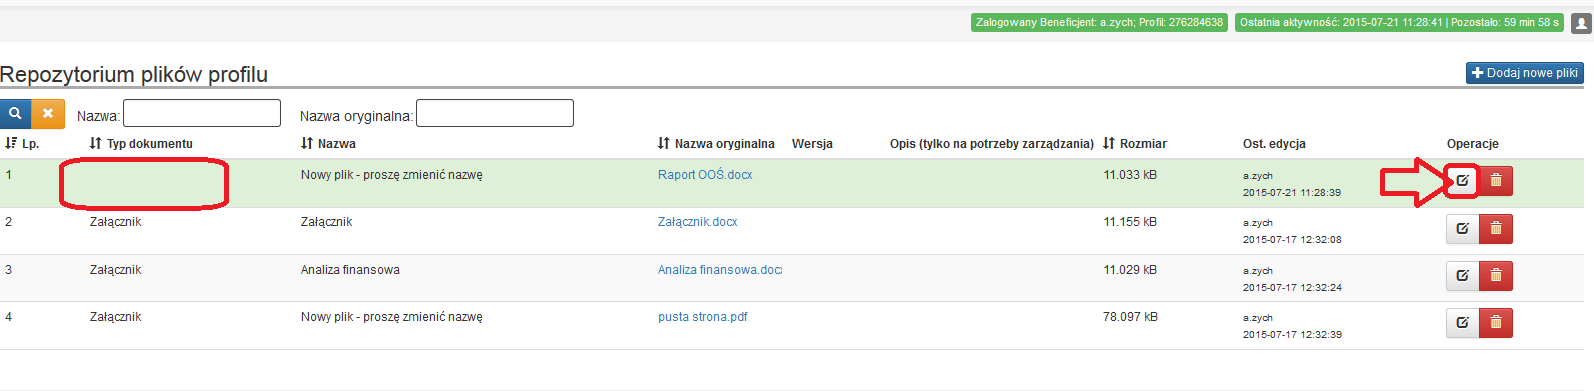Edit the pusta strona.pdf file row
The width and height of the screenshot is (1594, 391).
1462,323
